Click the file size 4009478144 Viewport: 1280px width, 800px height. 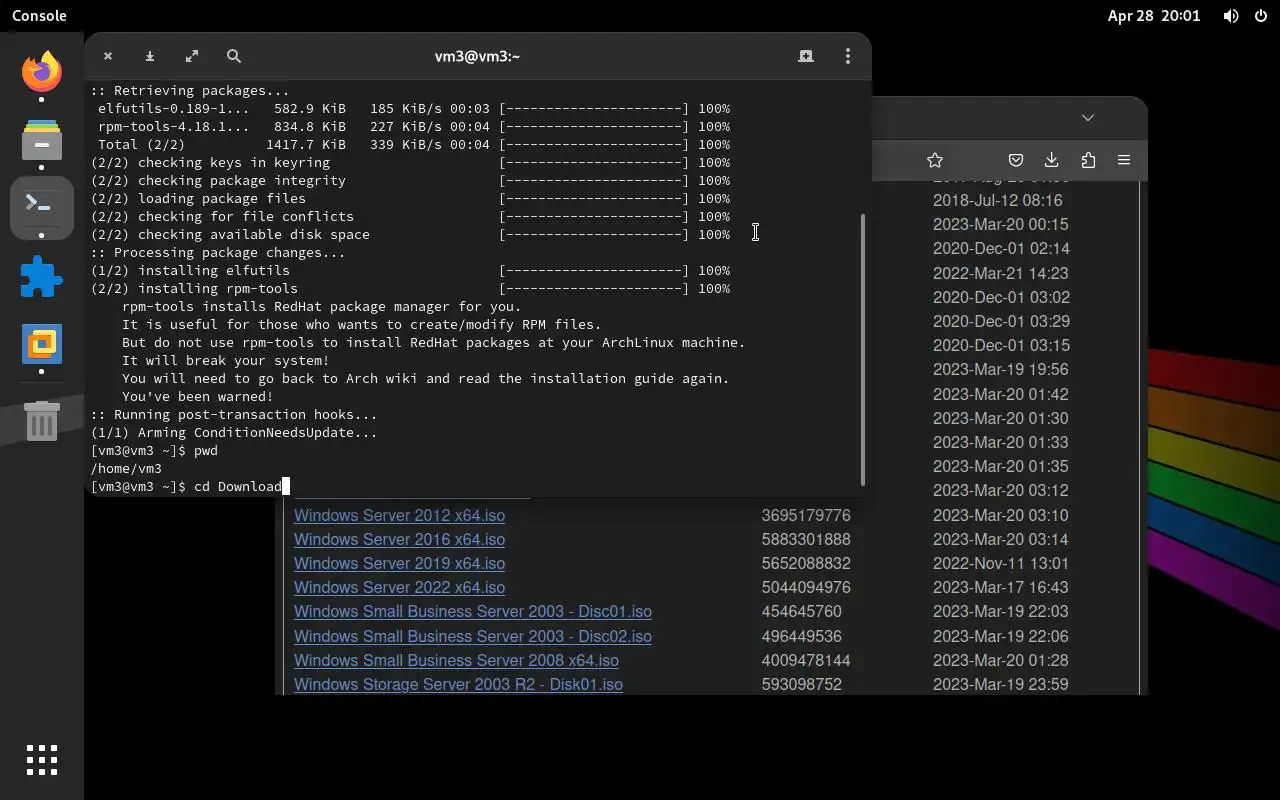(806, 660)
